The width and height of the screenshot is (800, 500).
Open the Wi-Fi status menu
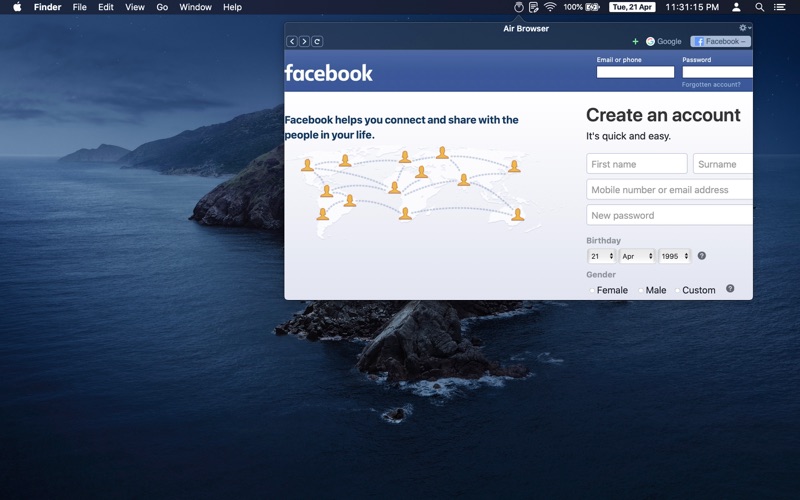point(550,7)
